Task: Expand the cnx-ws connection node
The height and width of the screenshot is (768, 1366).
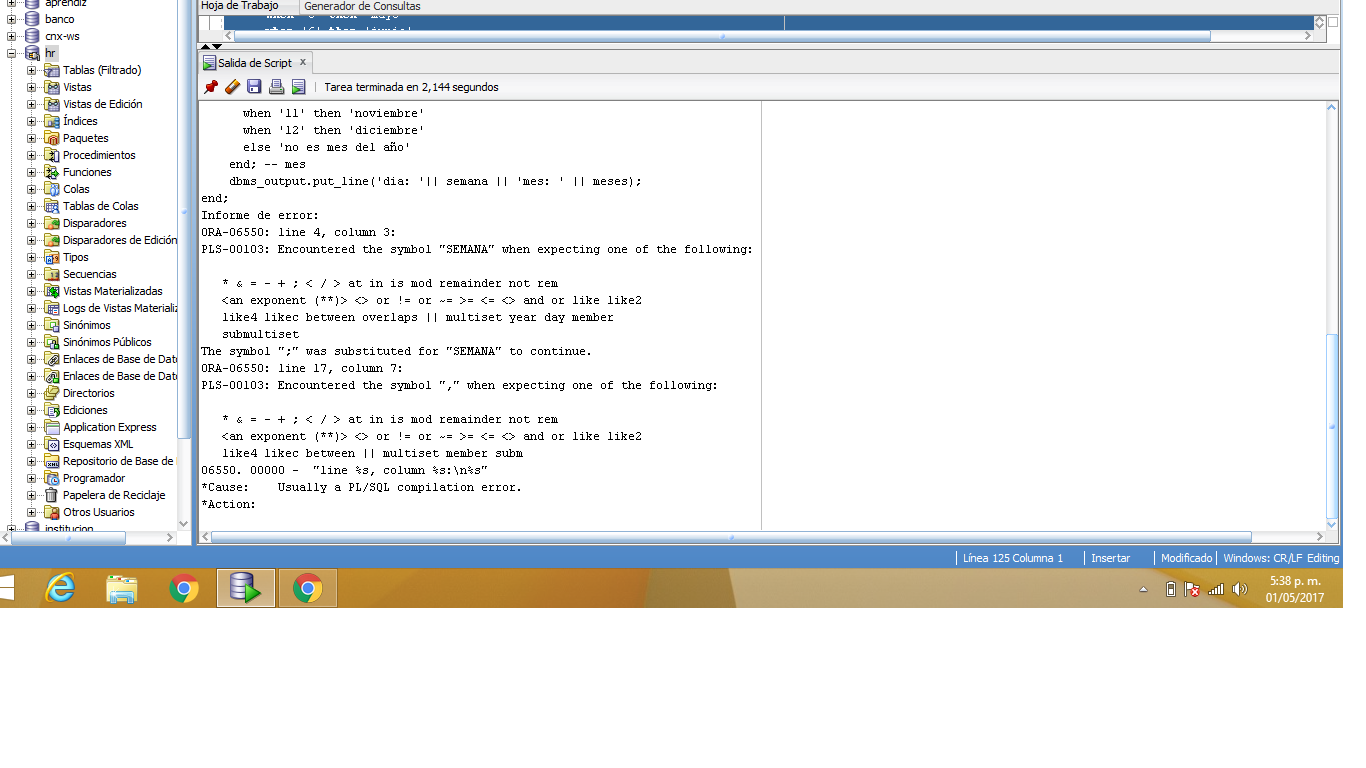Action: 13,36
